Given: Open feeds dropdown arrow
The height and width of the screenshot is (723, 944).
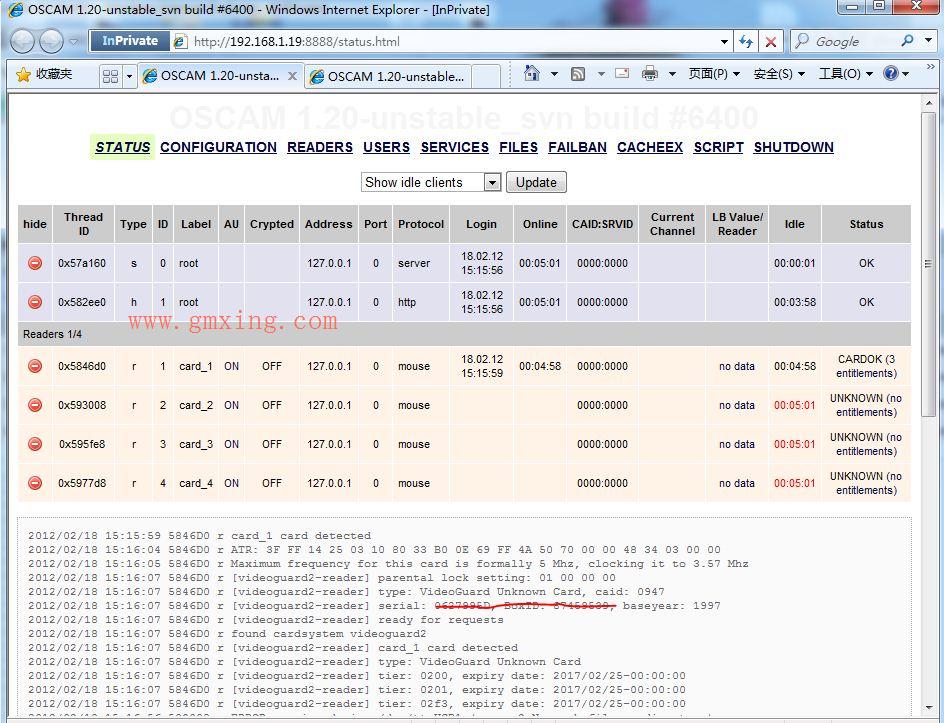Looking at the screenshot, I should coord(601,74).
